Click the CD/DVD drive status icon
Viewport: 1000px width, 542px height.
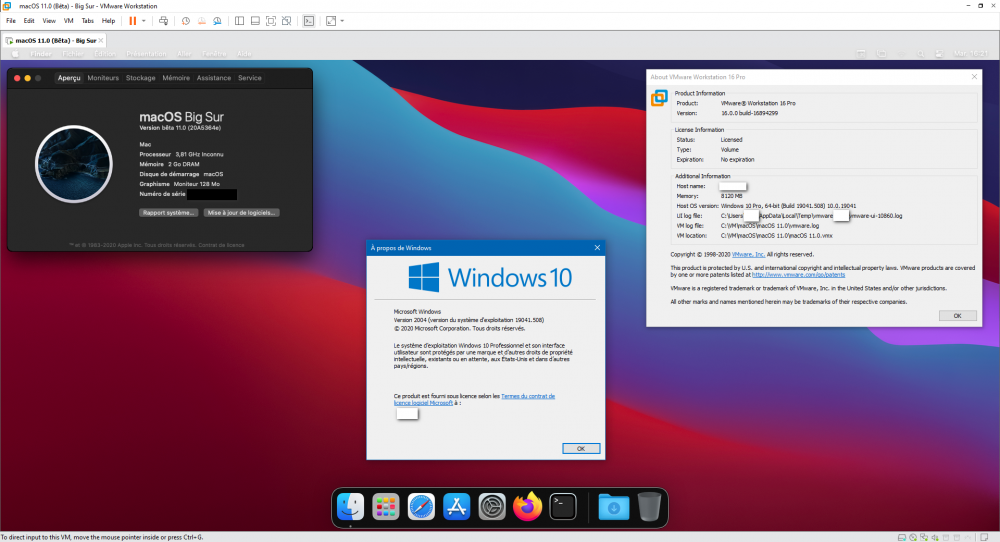point(913,538)
